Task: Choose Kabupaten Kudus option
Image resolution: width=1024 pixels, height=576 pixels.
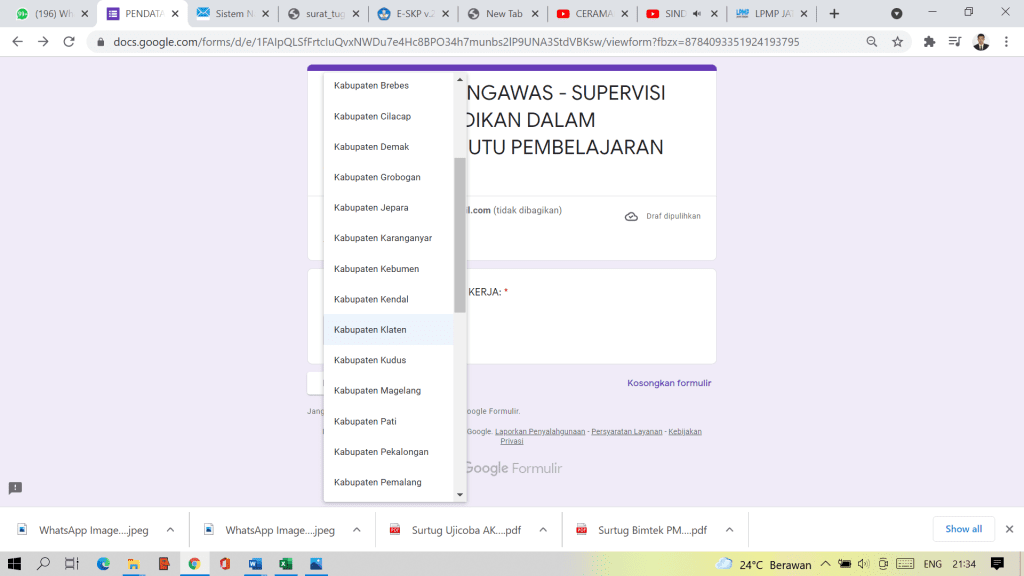Action: [370, 360]
